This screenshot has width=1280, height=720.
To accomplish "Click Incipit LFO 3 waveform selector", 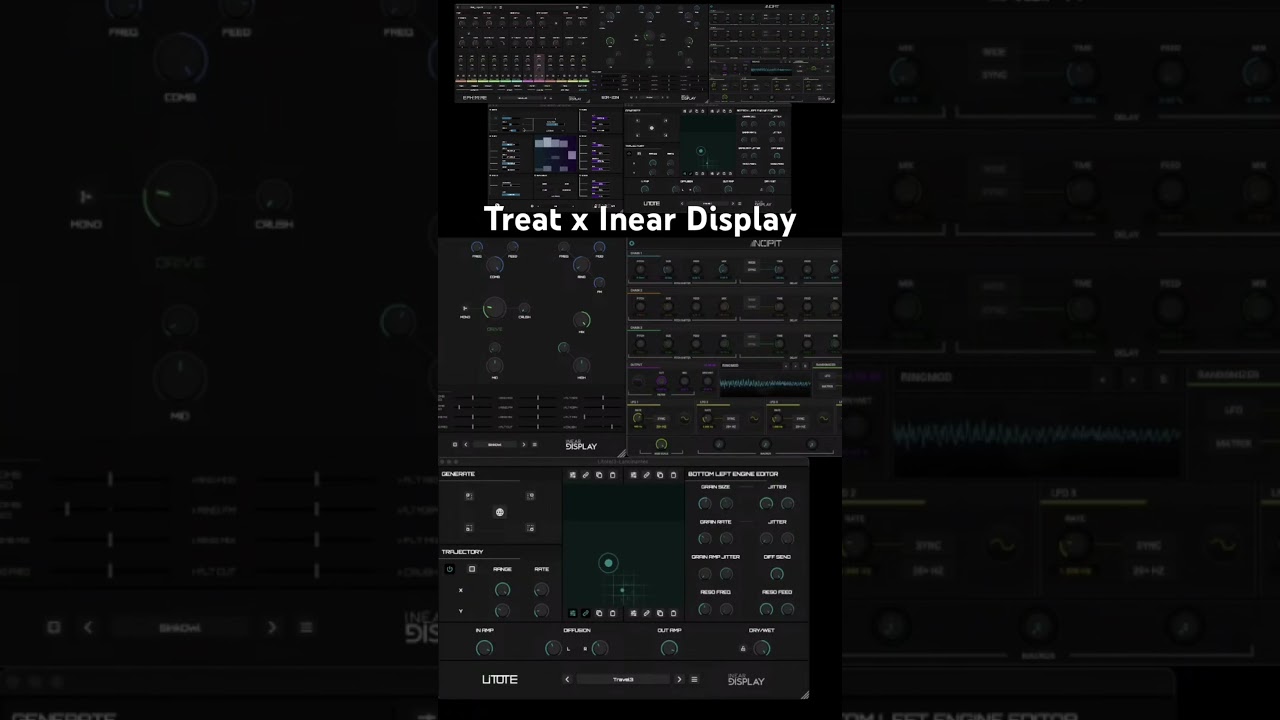I will click(x=823, y=419).
